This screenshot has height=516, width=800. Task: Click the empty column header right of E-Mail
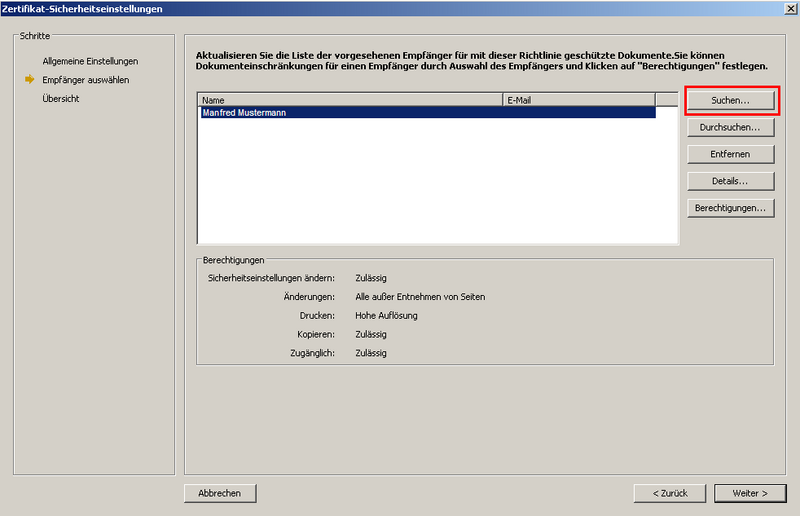pyautogui.click(x=666, y=100)
